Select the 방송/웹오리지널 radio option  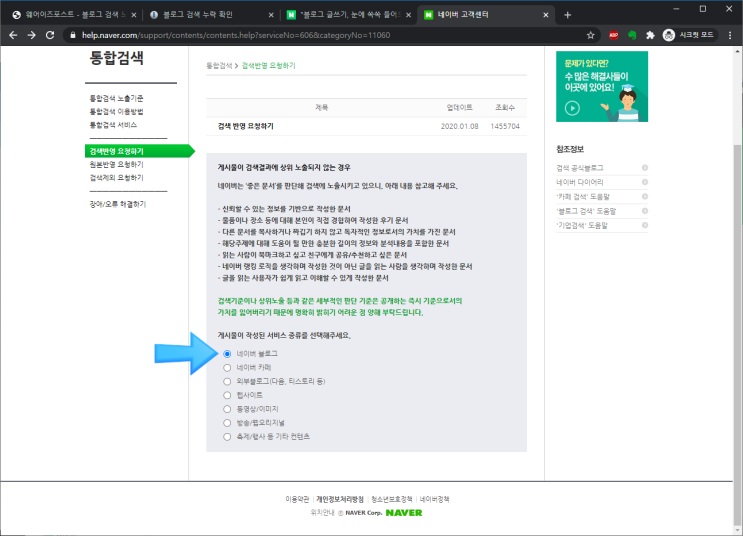point(227,423)
